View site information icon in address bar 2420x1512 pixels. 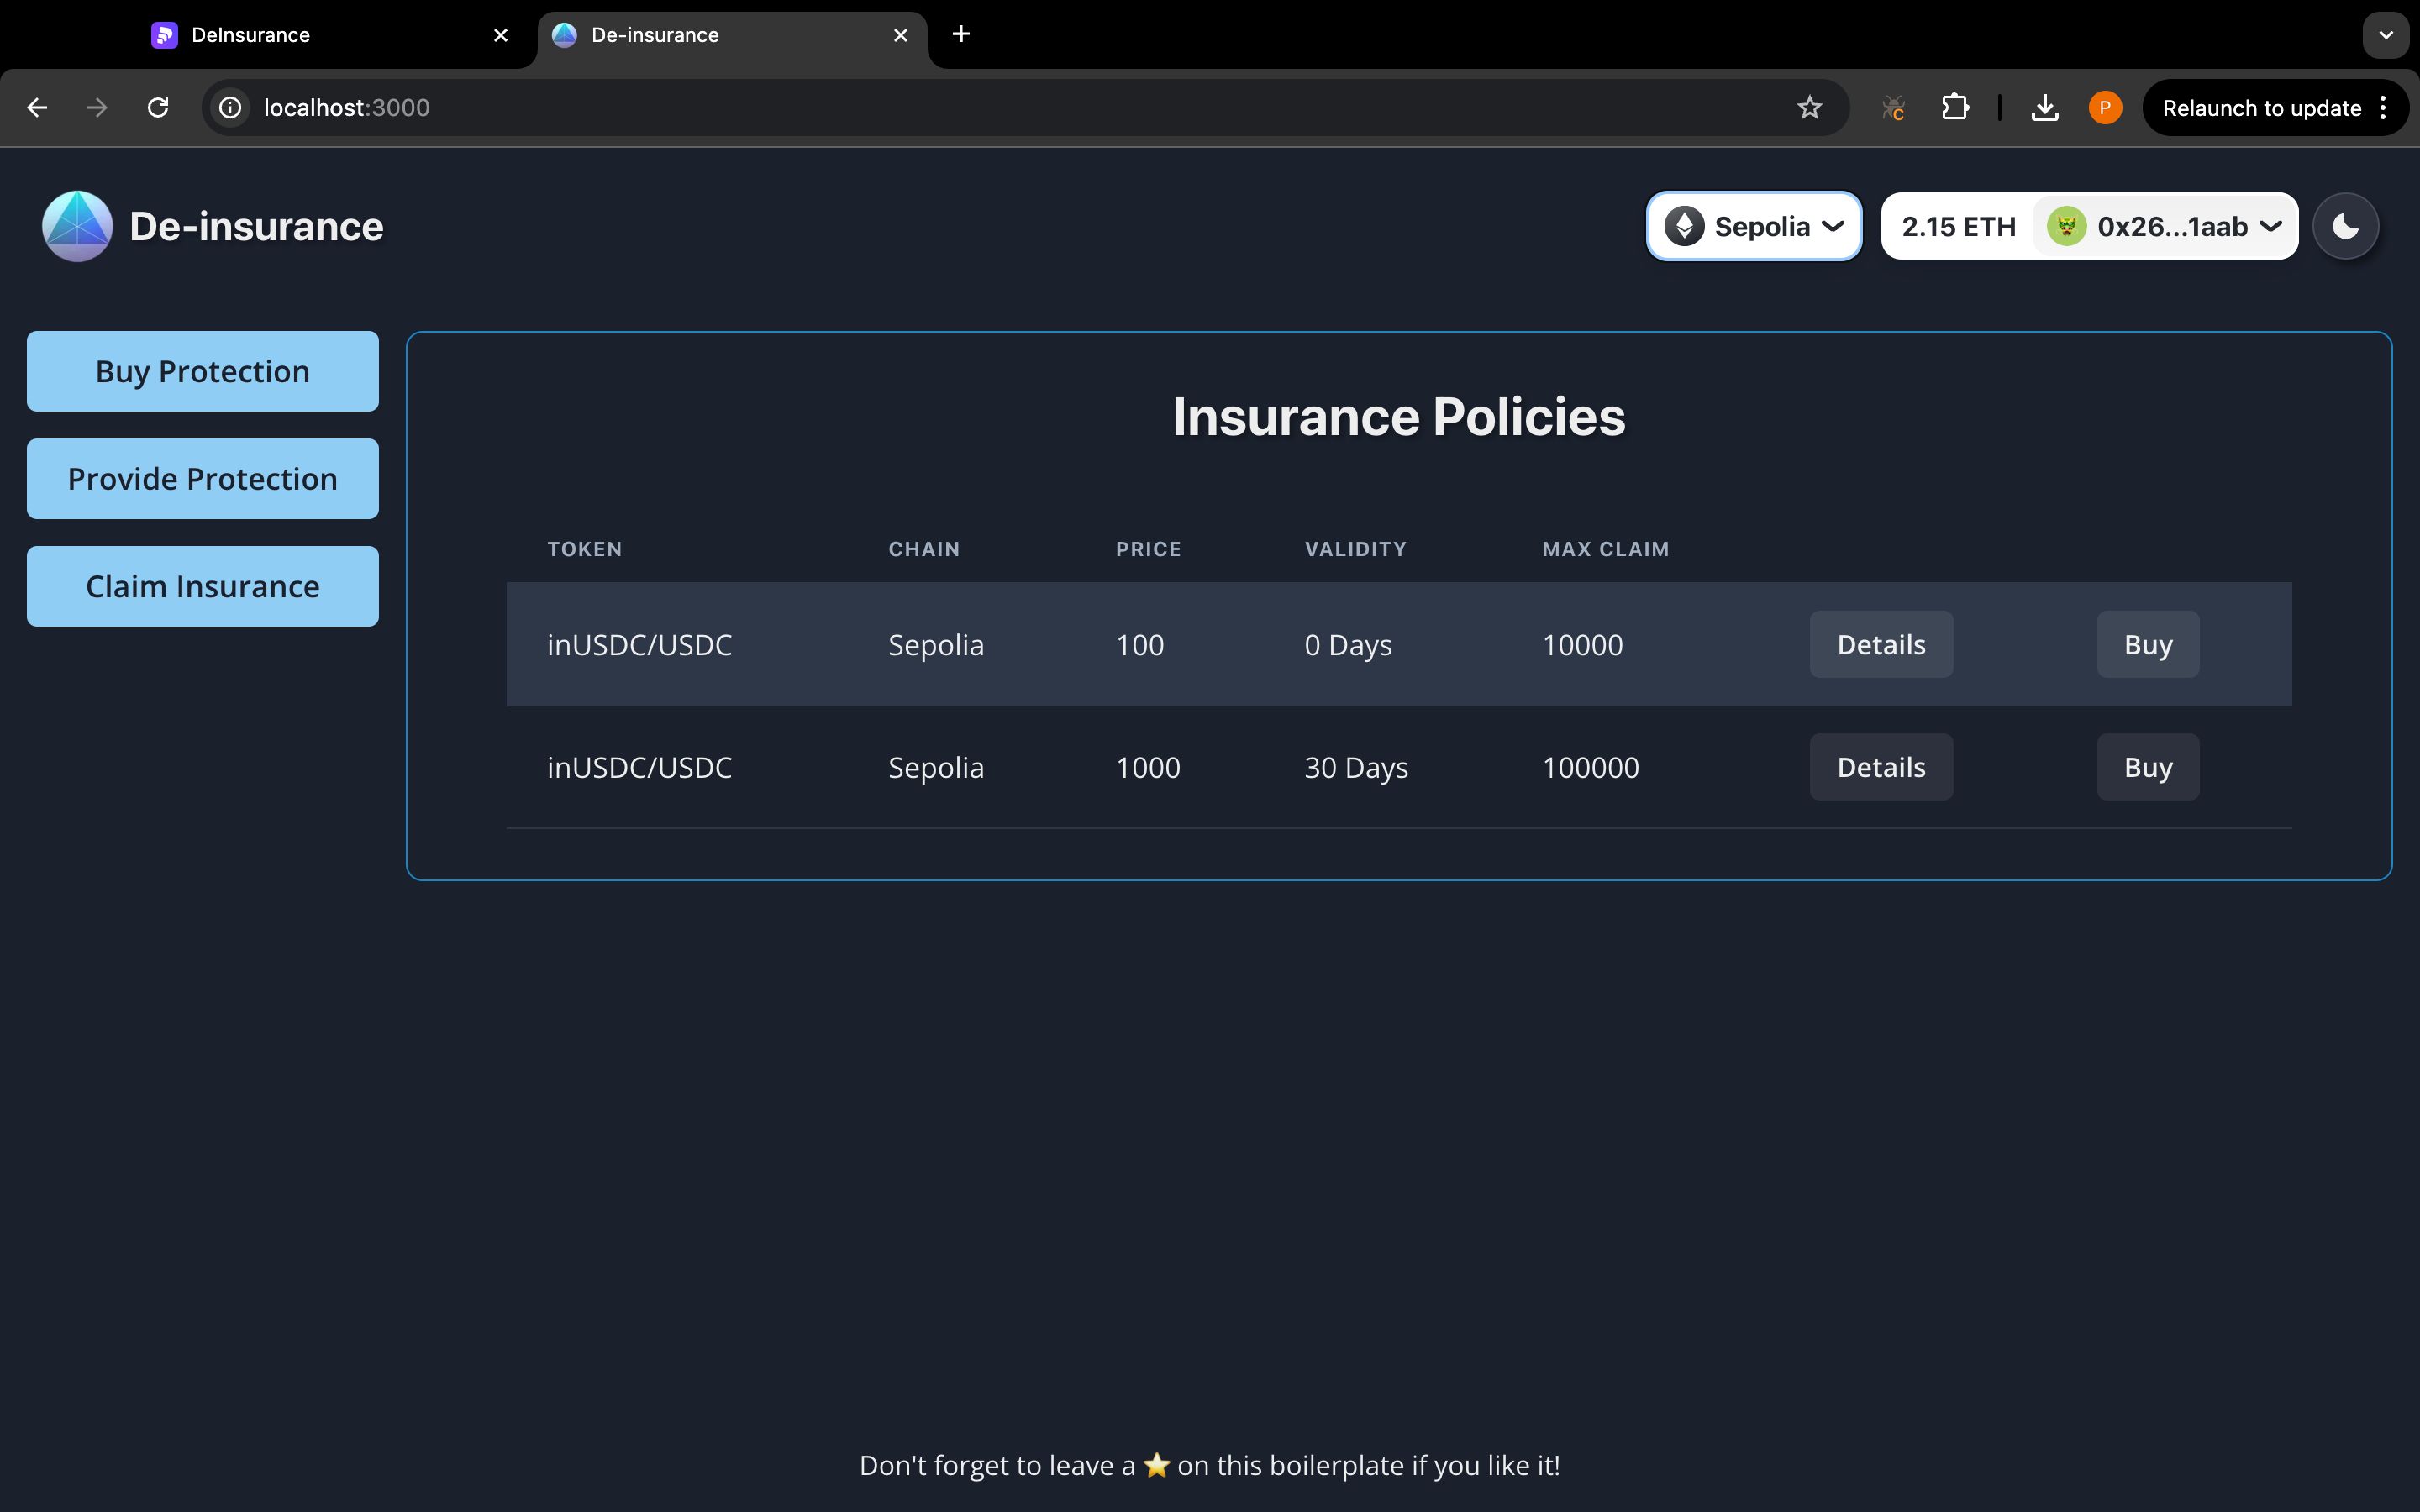tap(231, 108)
